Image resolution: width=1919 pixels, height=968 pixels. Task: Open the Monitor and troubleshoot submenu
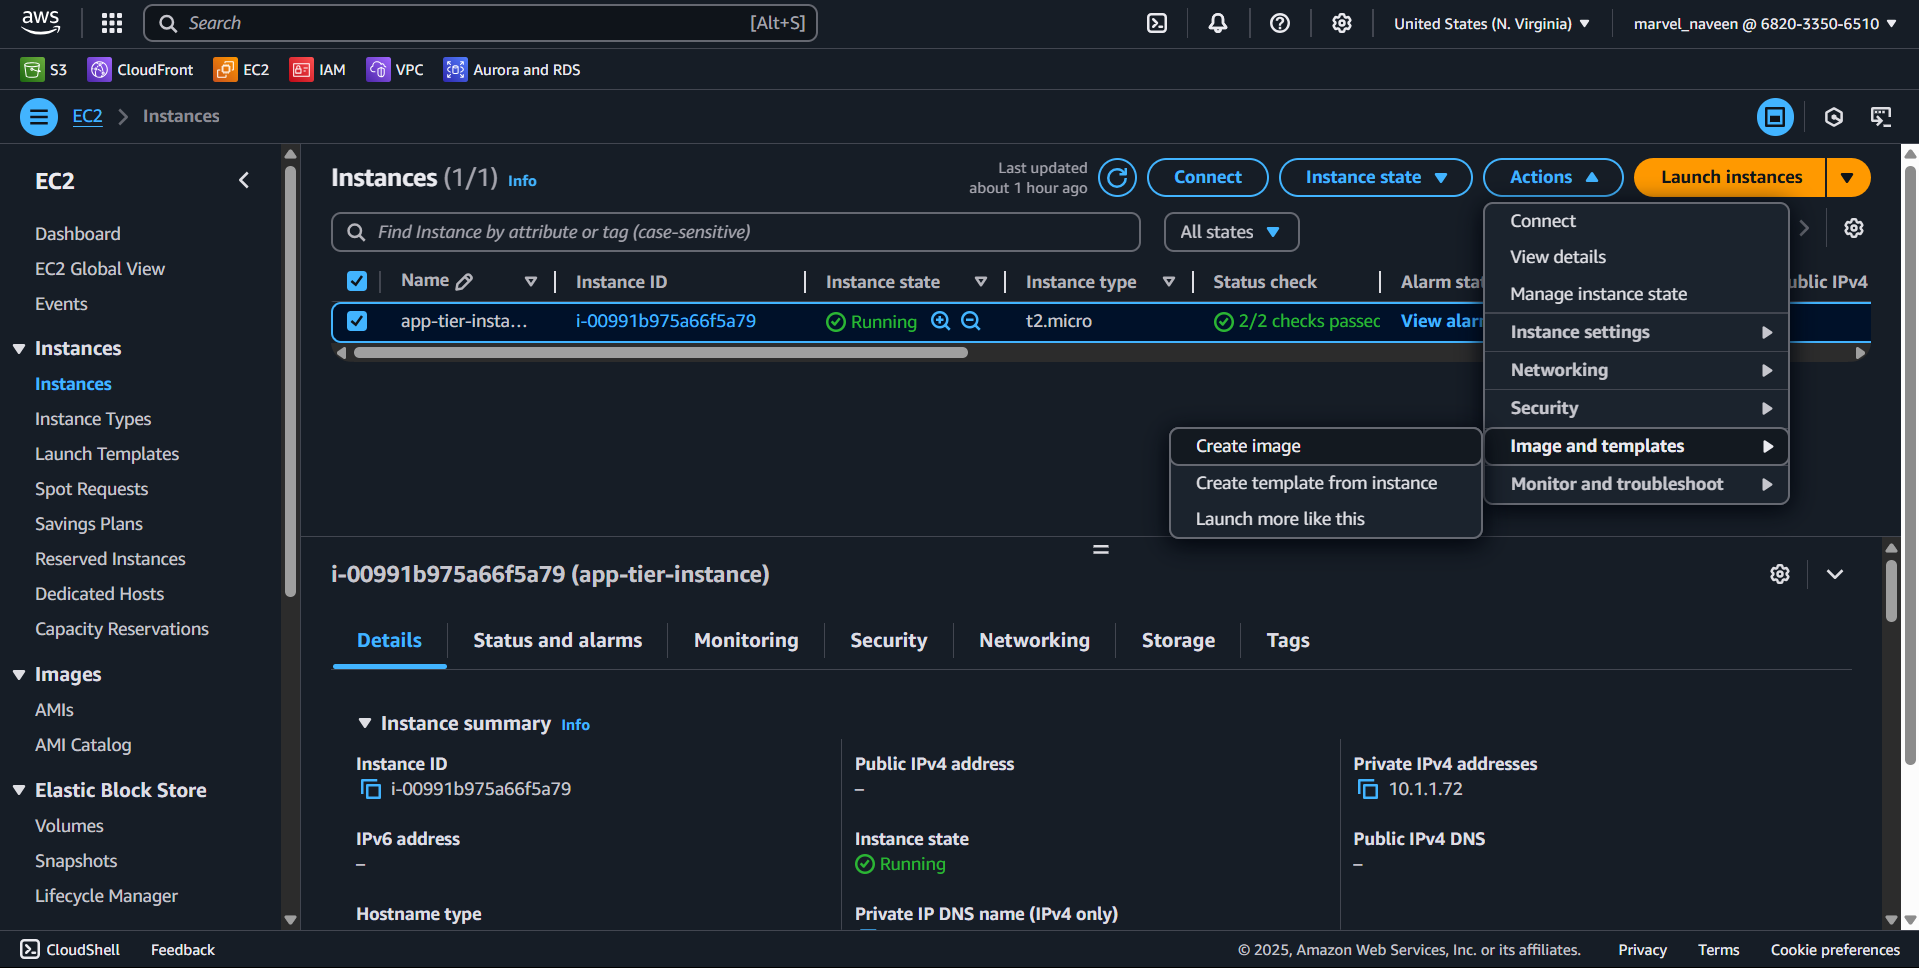tap(1636, 484)
